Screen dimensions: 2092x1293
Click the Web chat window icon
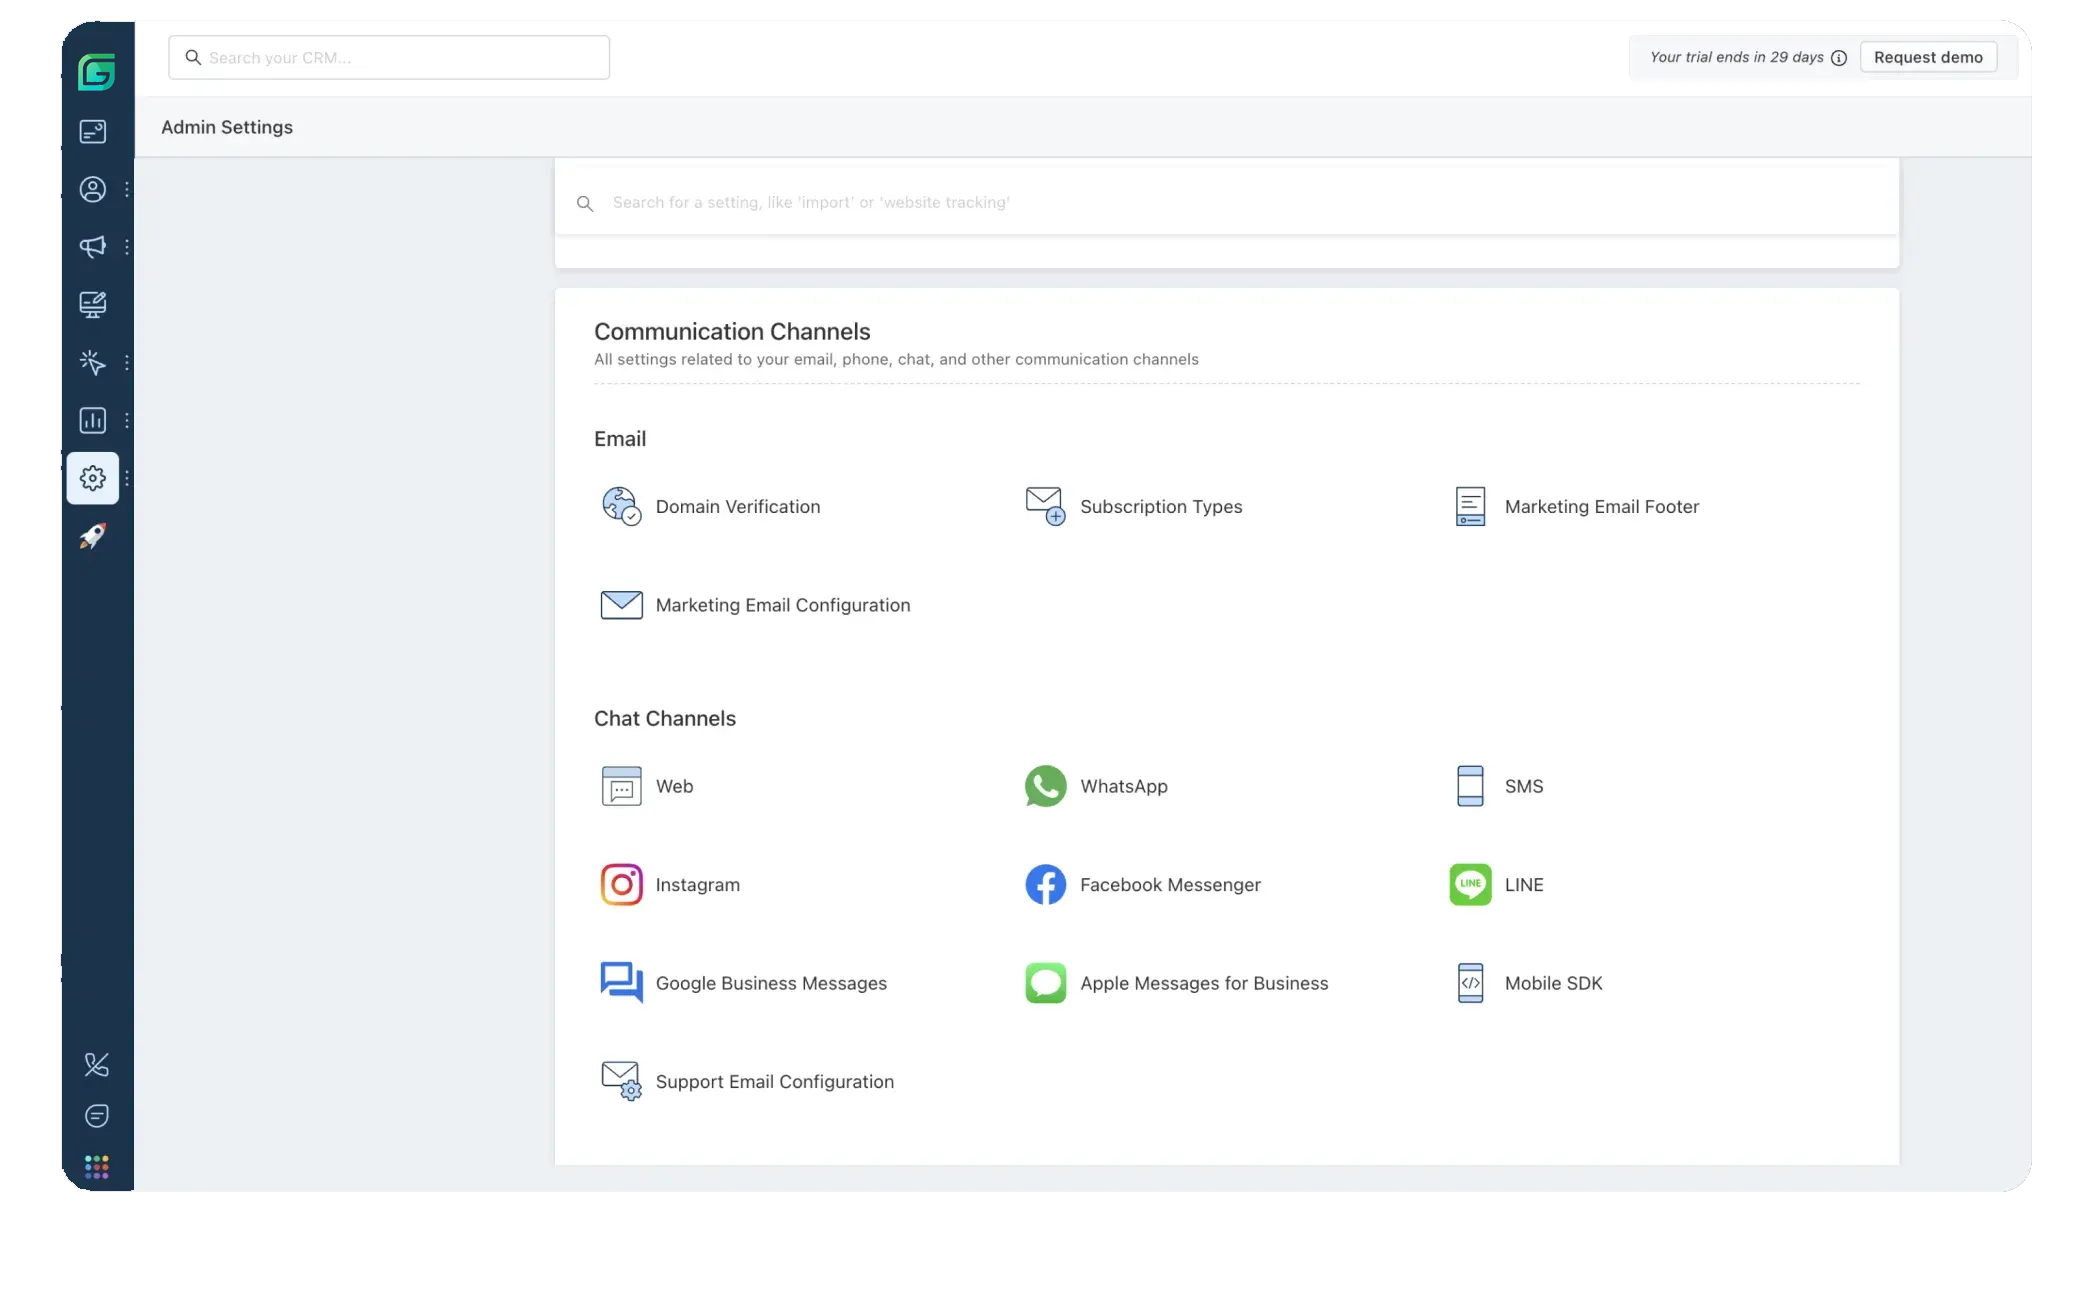(621, 786)
